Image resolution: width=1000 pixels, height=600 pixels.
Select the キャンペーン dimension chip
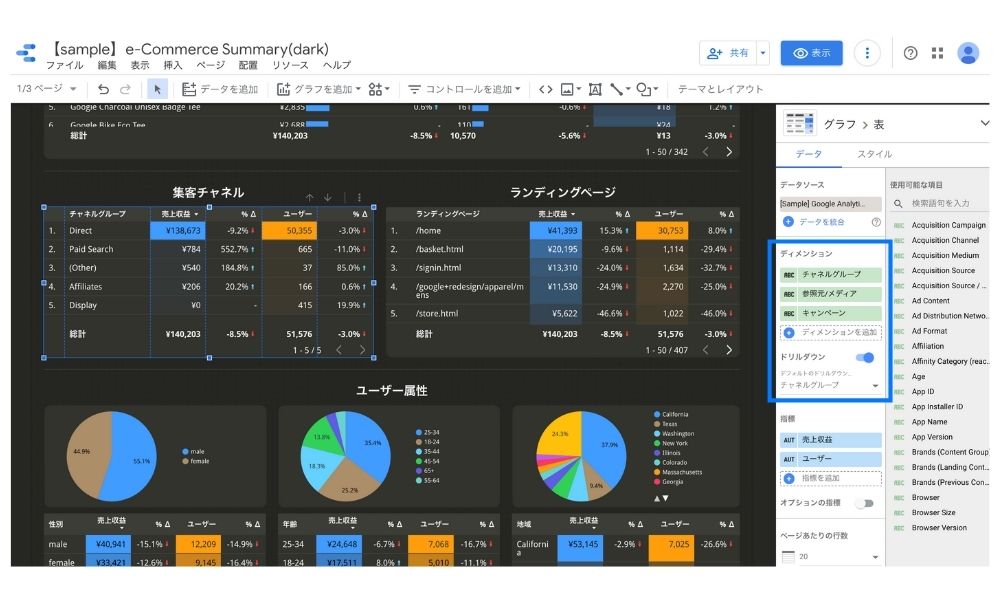point(830,313)
